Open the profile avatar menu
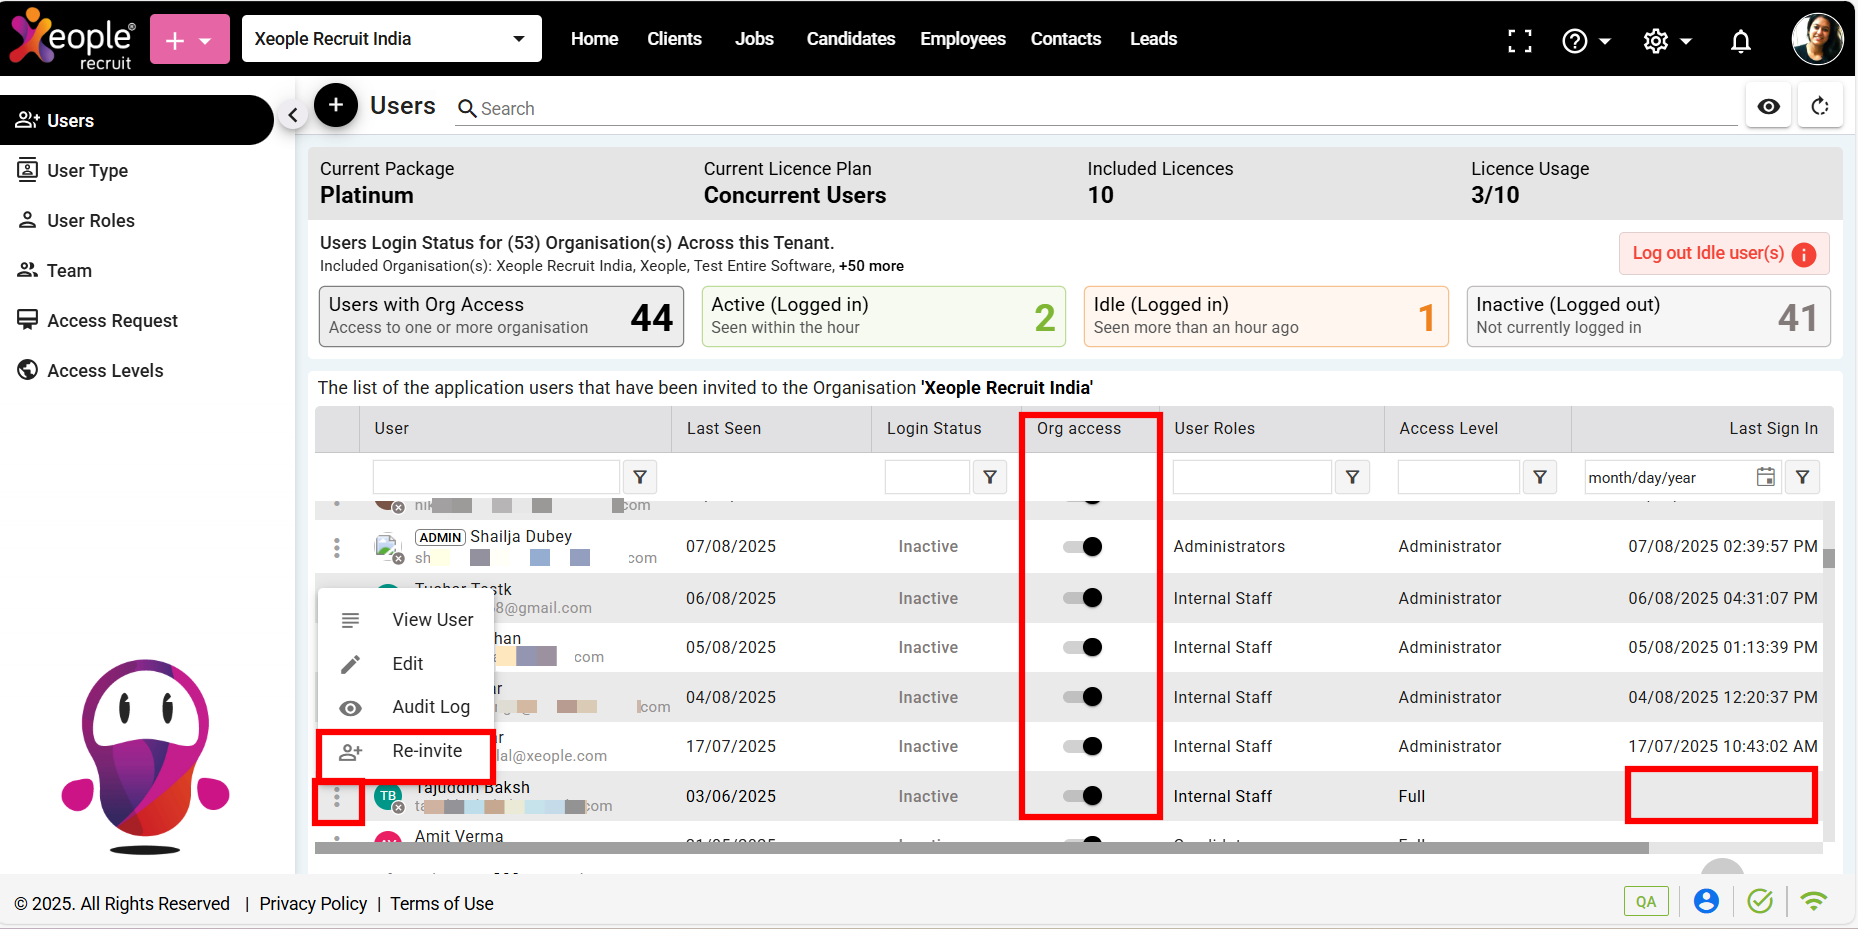The image size is (1858, 929). click(1817, 39)
